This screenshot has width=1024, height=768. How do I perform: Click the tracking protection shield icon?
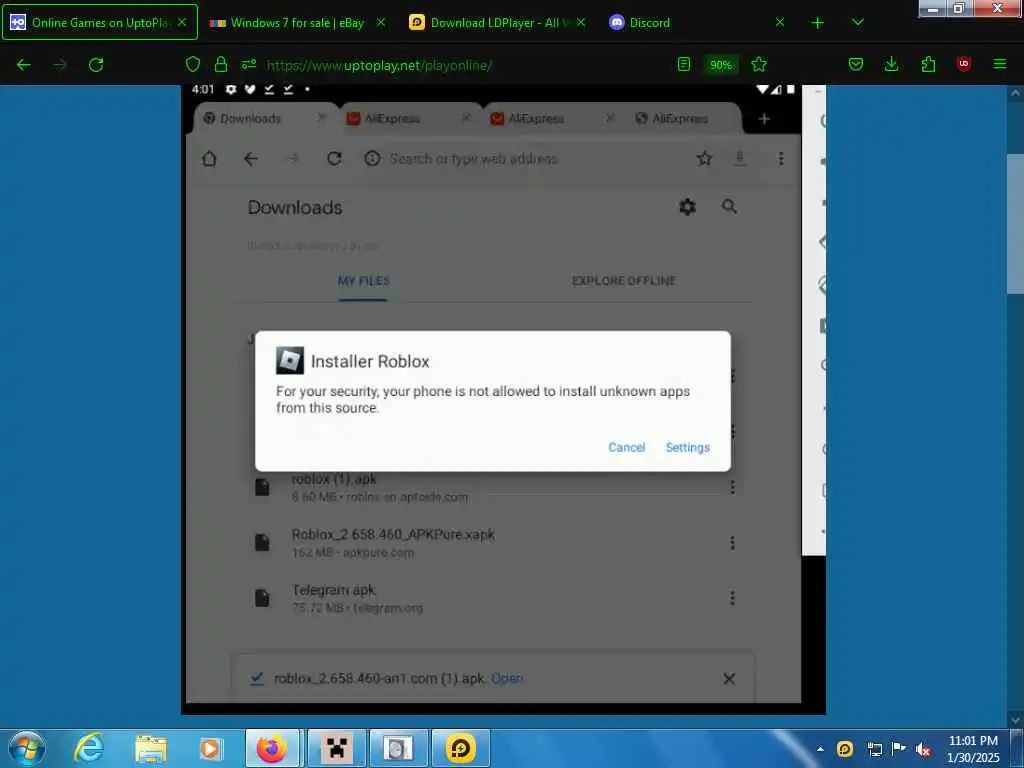(193, 65)
